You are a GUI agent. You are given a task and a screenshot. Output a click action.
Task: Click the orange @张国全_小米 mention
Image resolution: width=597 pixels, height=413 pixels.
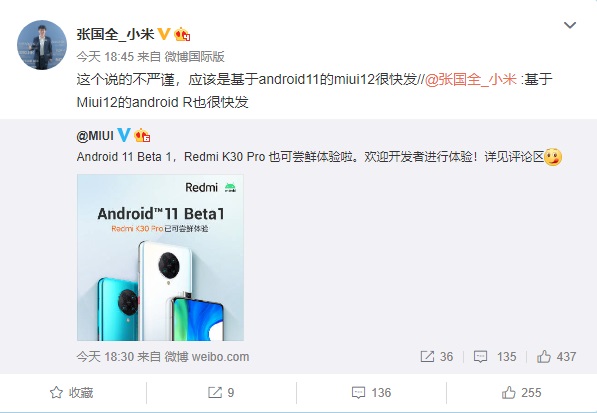click(x=471, y=80)
